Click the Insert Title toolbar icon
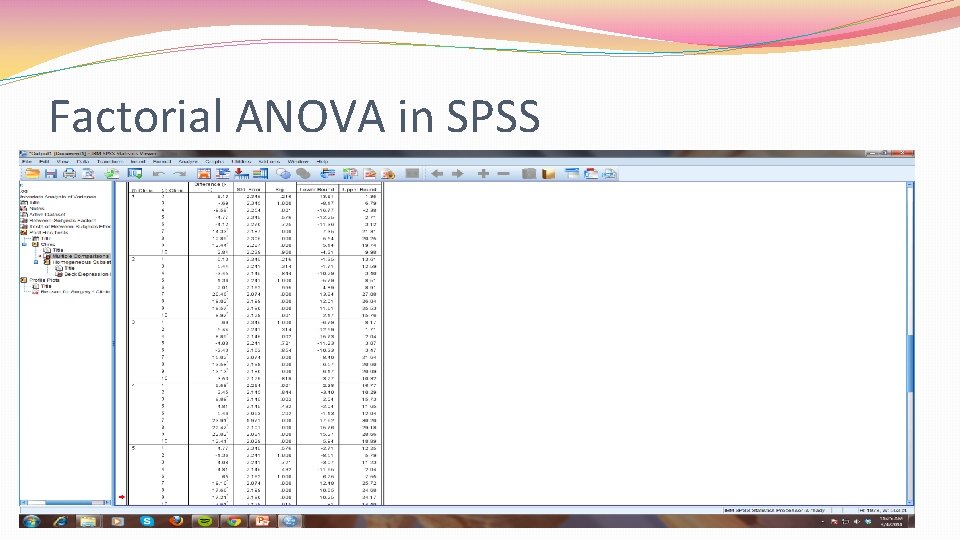Image resolution: width=960 pixels, height=540 pixels. tap(591, 174)
